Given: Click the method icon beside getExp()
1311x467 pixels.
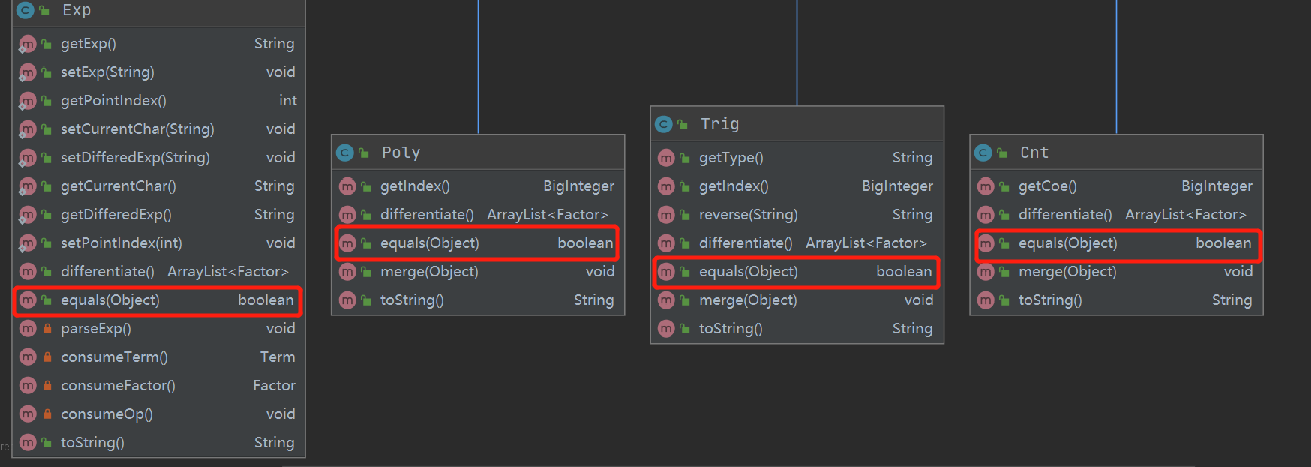Looking at the screenshot, I should click(x=27, y=44).
